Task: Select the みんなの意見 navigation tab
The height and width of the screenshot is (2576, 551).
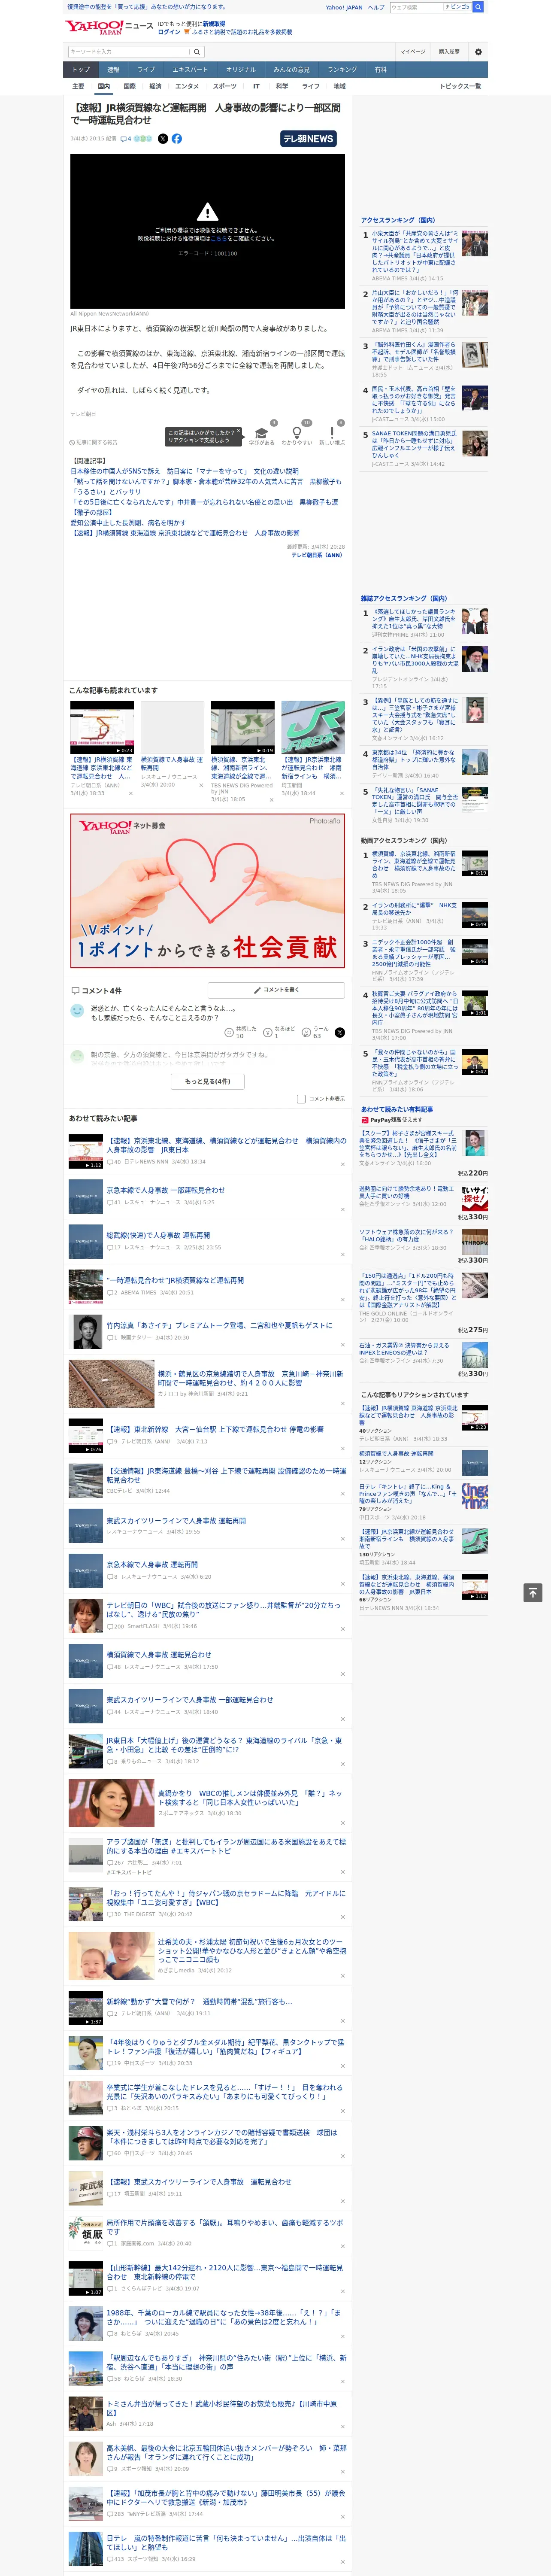Action: [292, 70]
